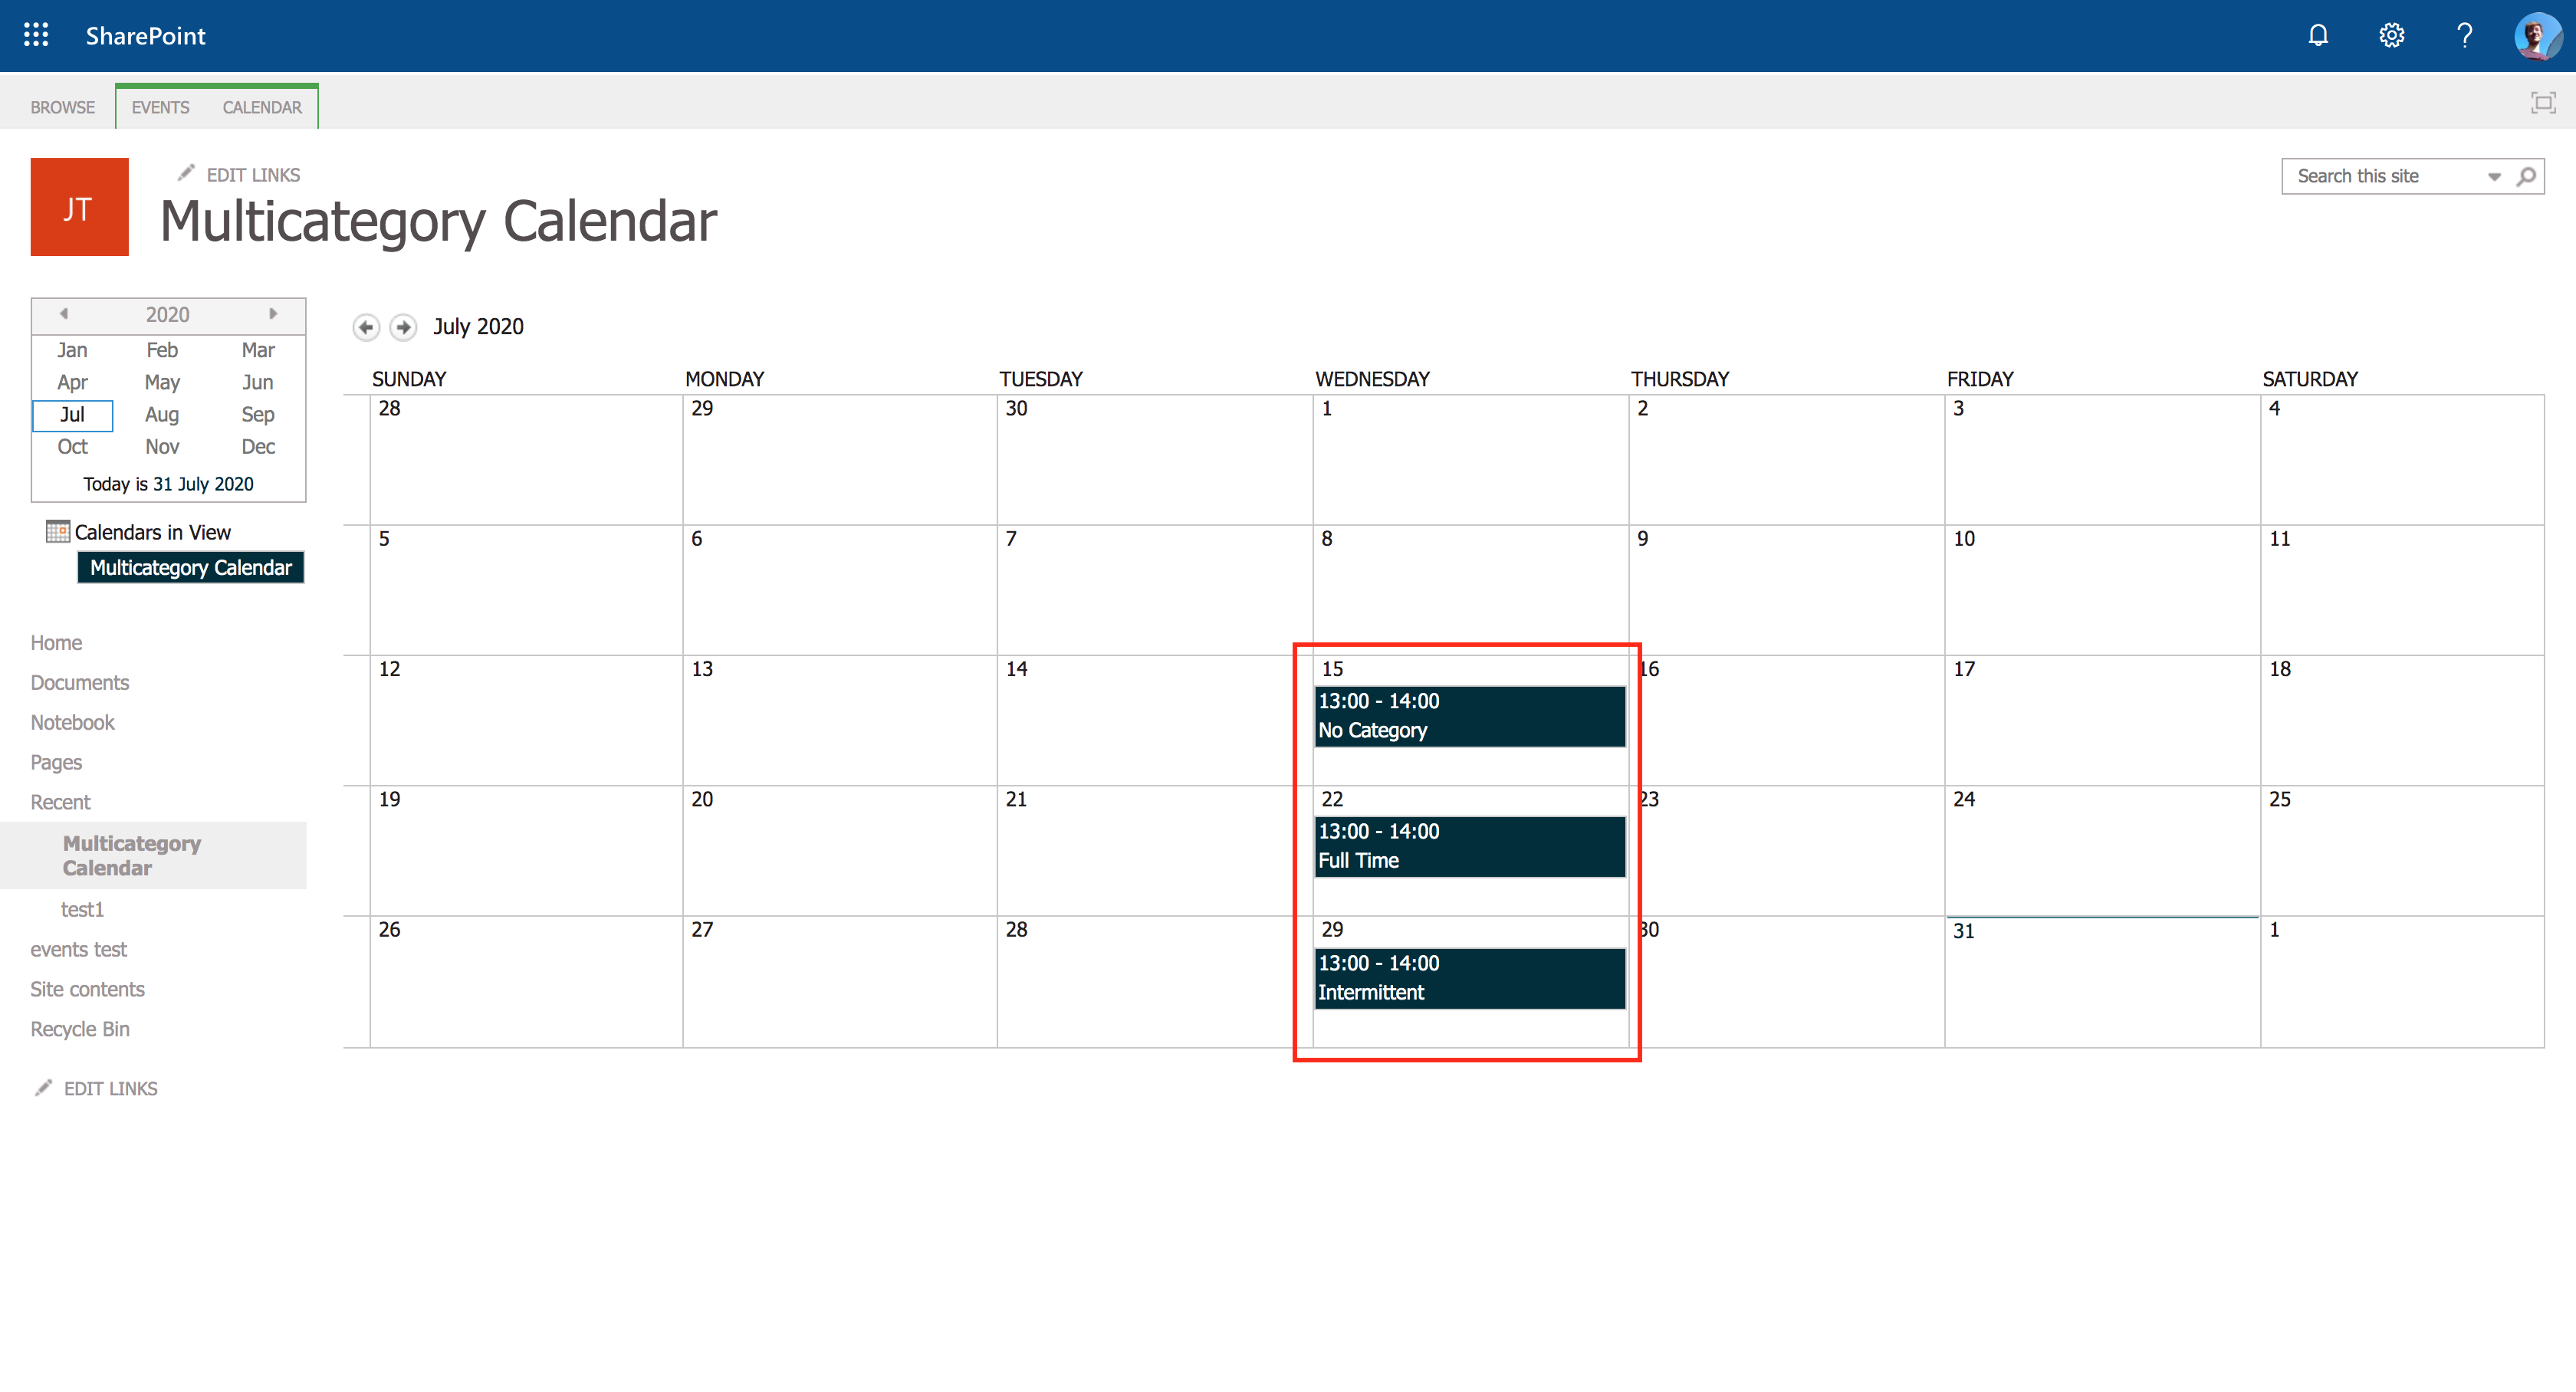Click the help question mark icon
Viewport: 2576px width, 1392px height.
(x=2463, y=34)
